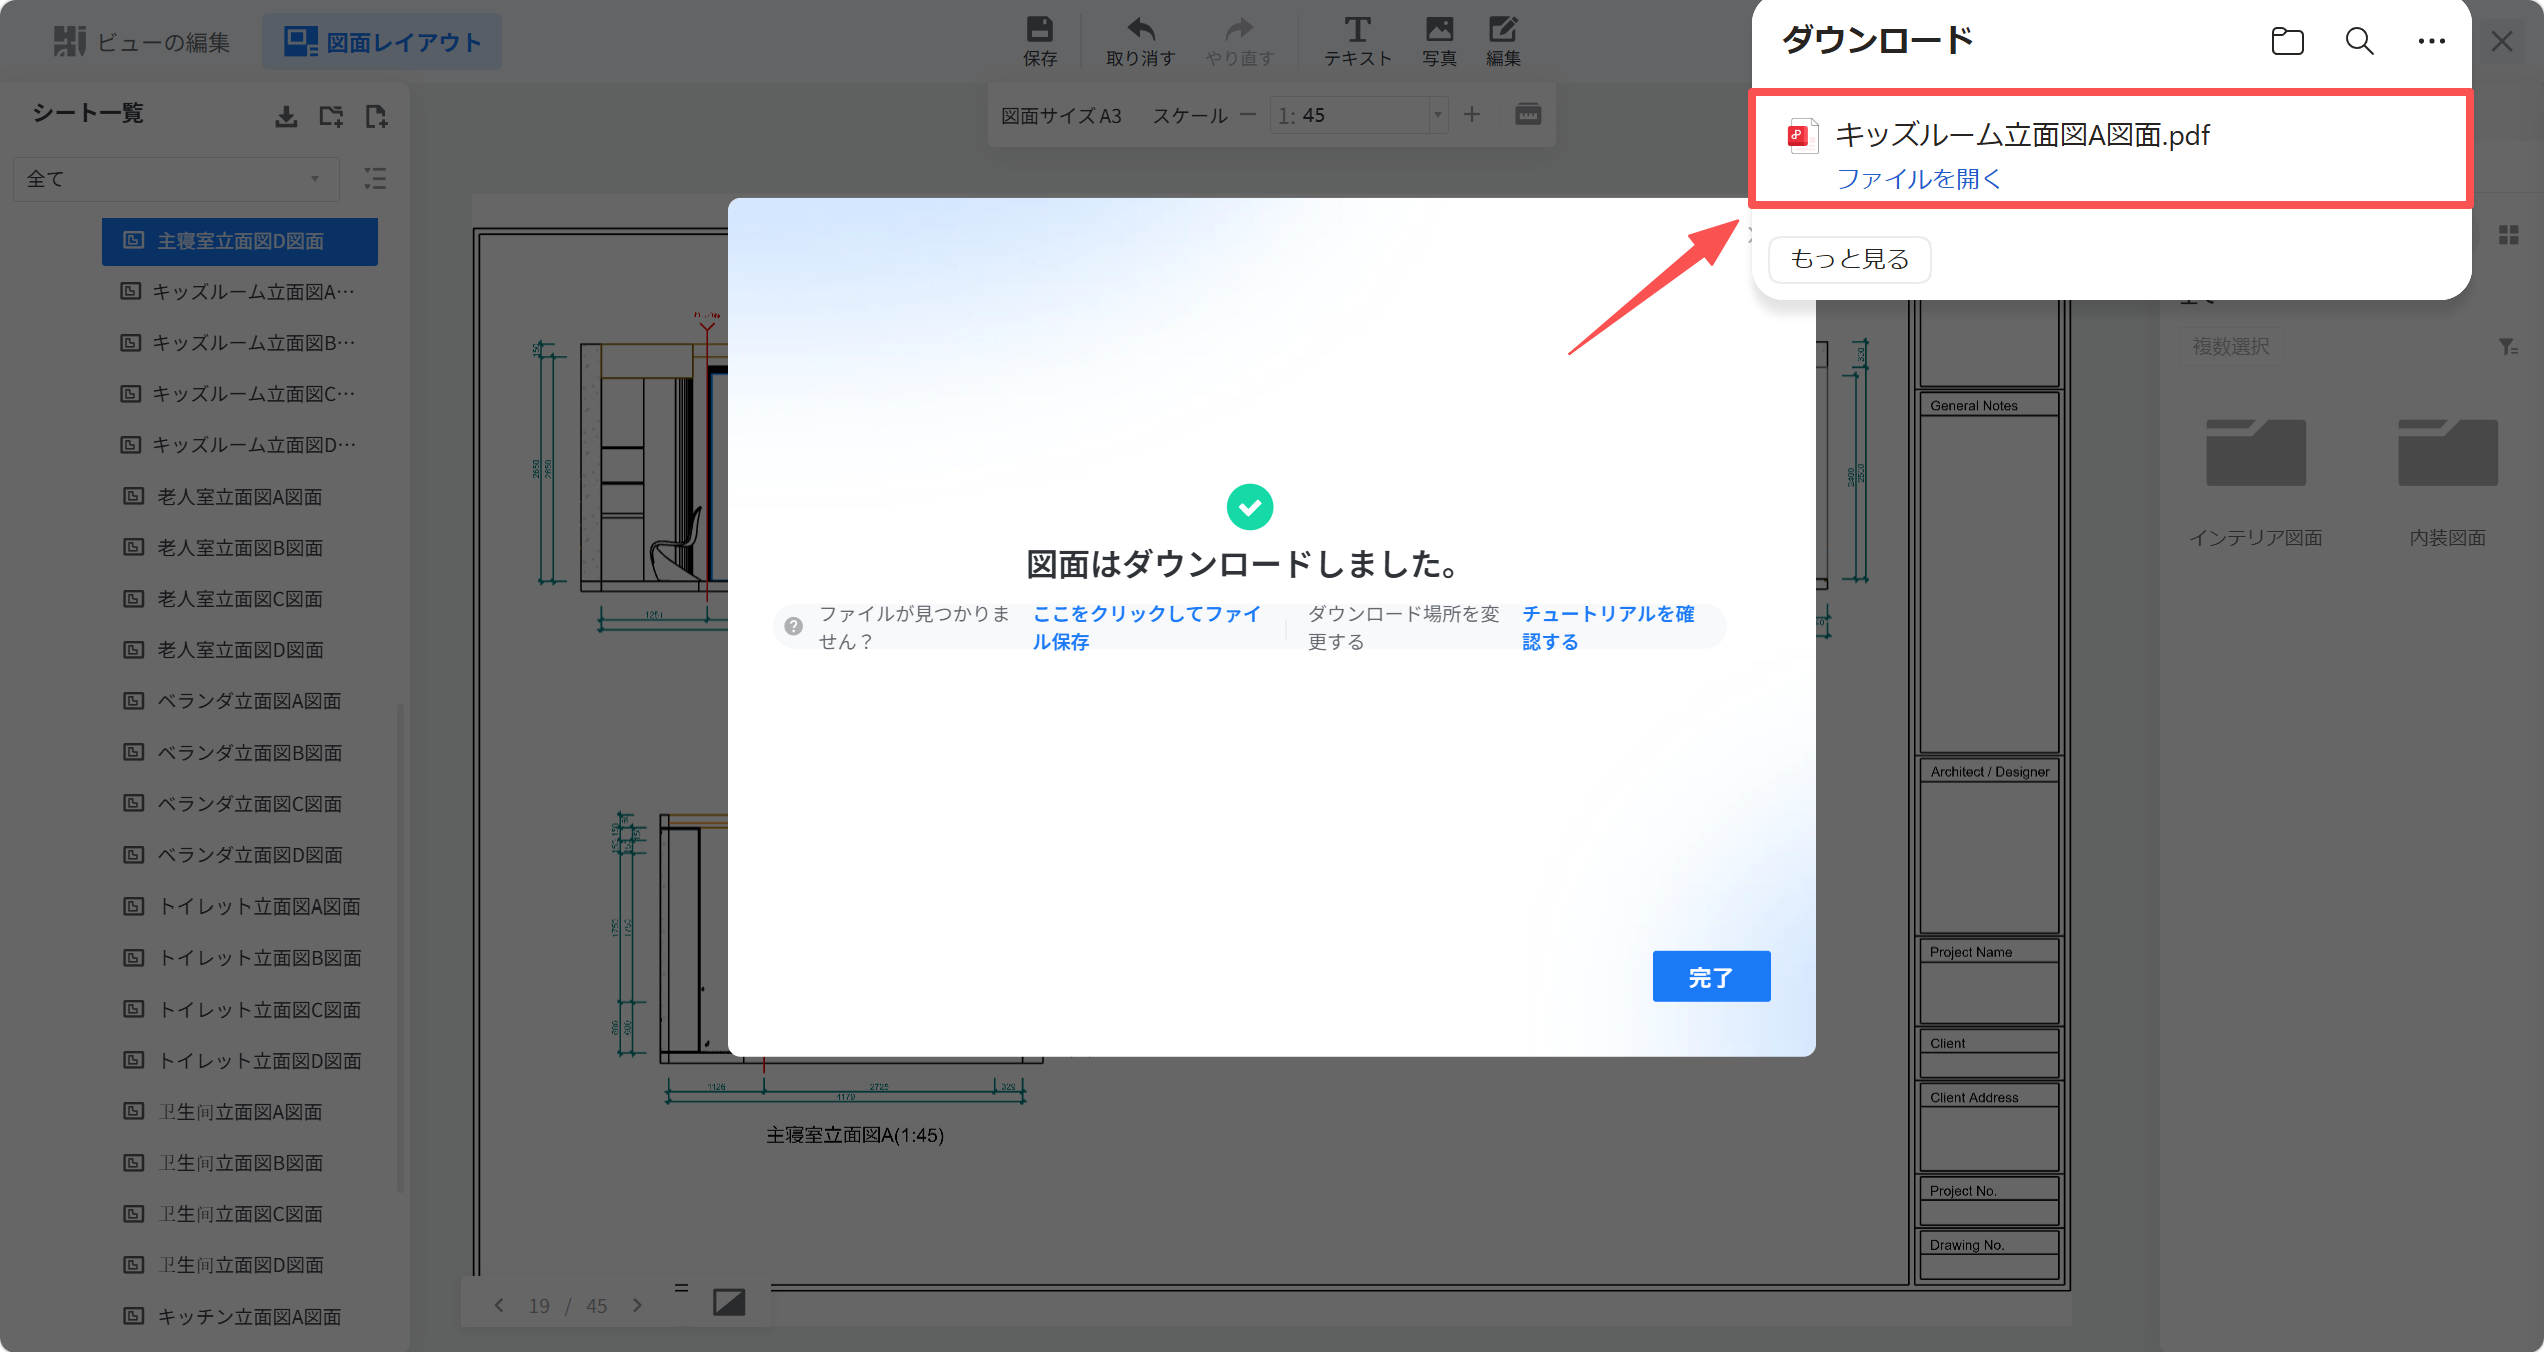Click ここをクリックしてファイル保存 link
The image size is (2544, 1352).
1147,627
